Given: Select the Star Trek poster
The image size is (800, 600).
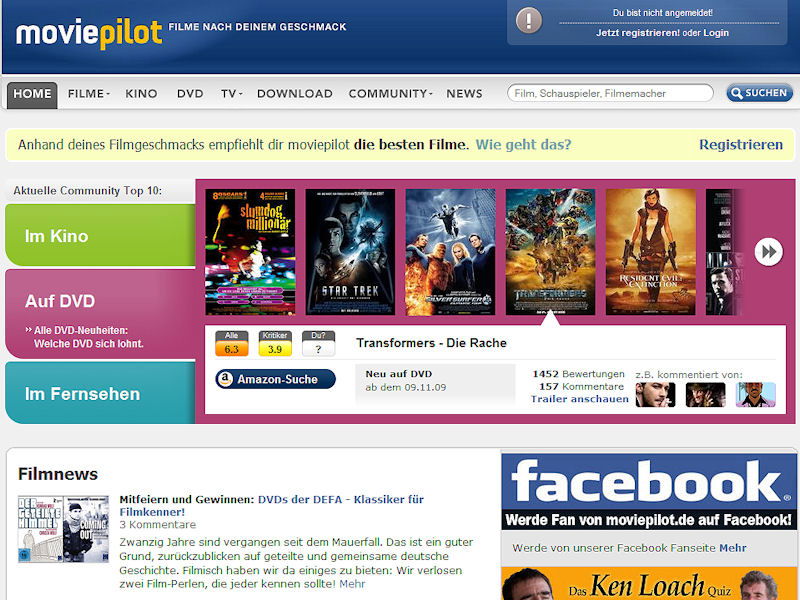Looking at the screenshot, I should 350,252.
